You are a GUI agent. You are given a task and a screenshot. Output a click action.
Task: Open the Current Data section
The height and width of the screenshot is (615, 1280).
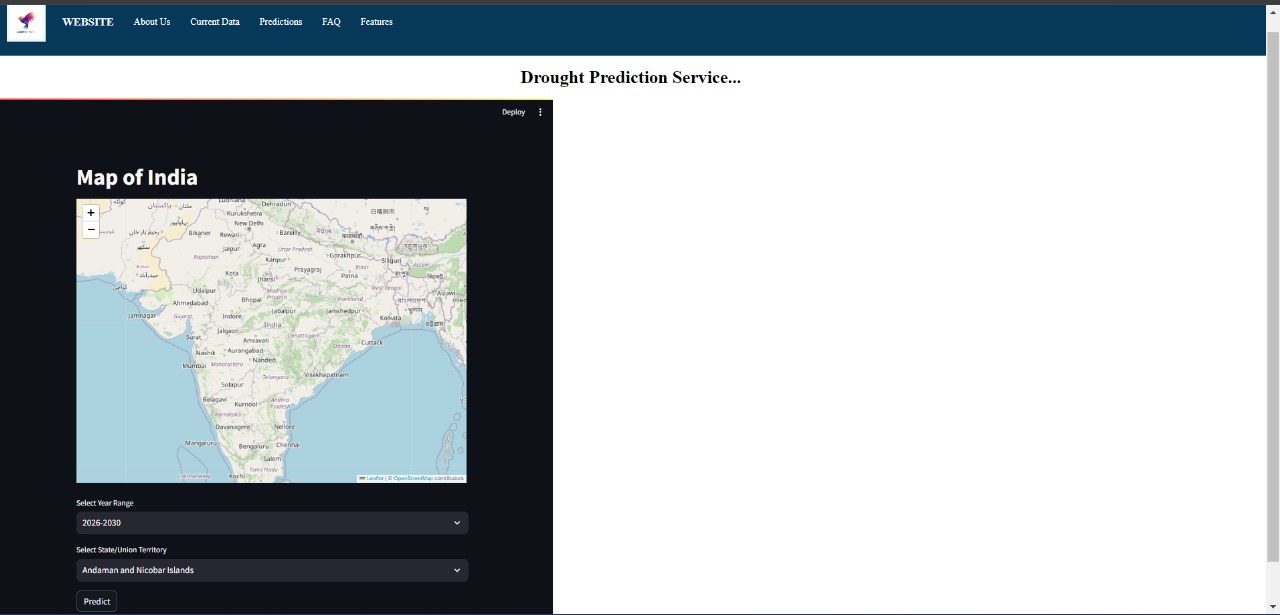click(215, 22)
